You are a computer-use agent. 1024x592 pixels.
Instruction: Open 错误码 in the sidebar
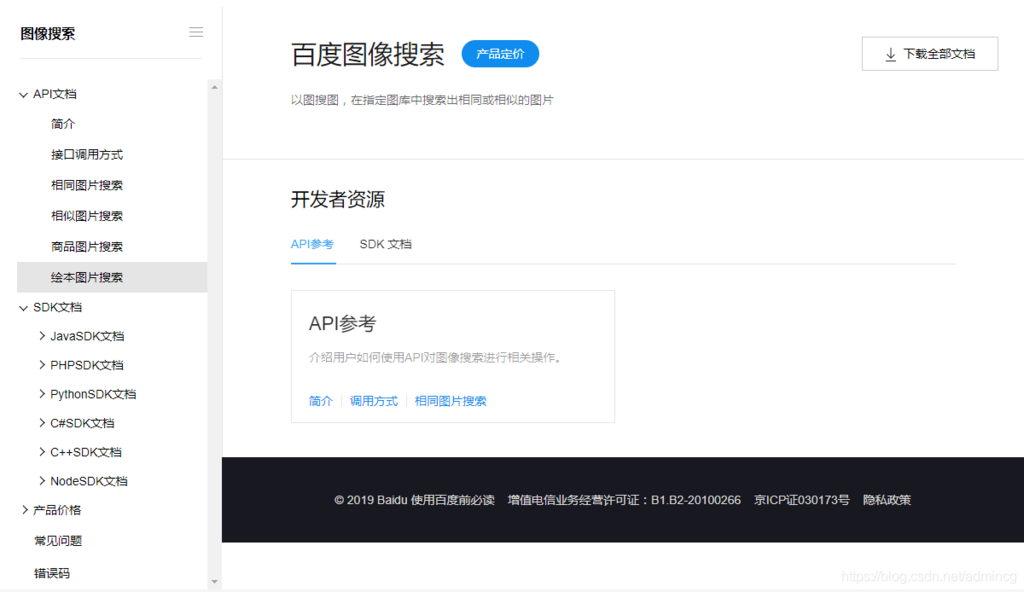52,573
